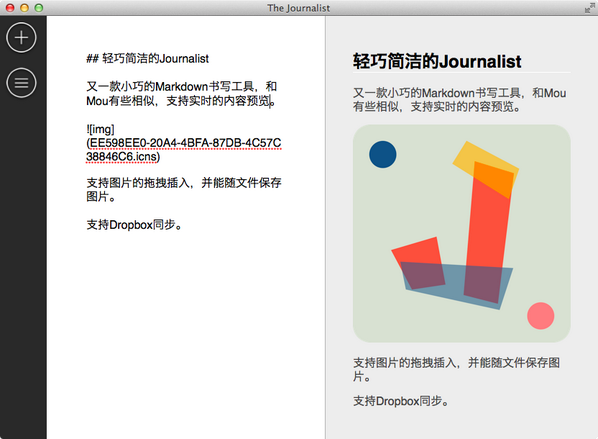Open the entries list hamburger icon

21,83
